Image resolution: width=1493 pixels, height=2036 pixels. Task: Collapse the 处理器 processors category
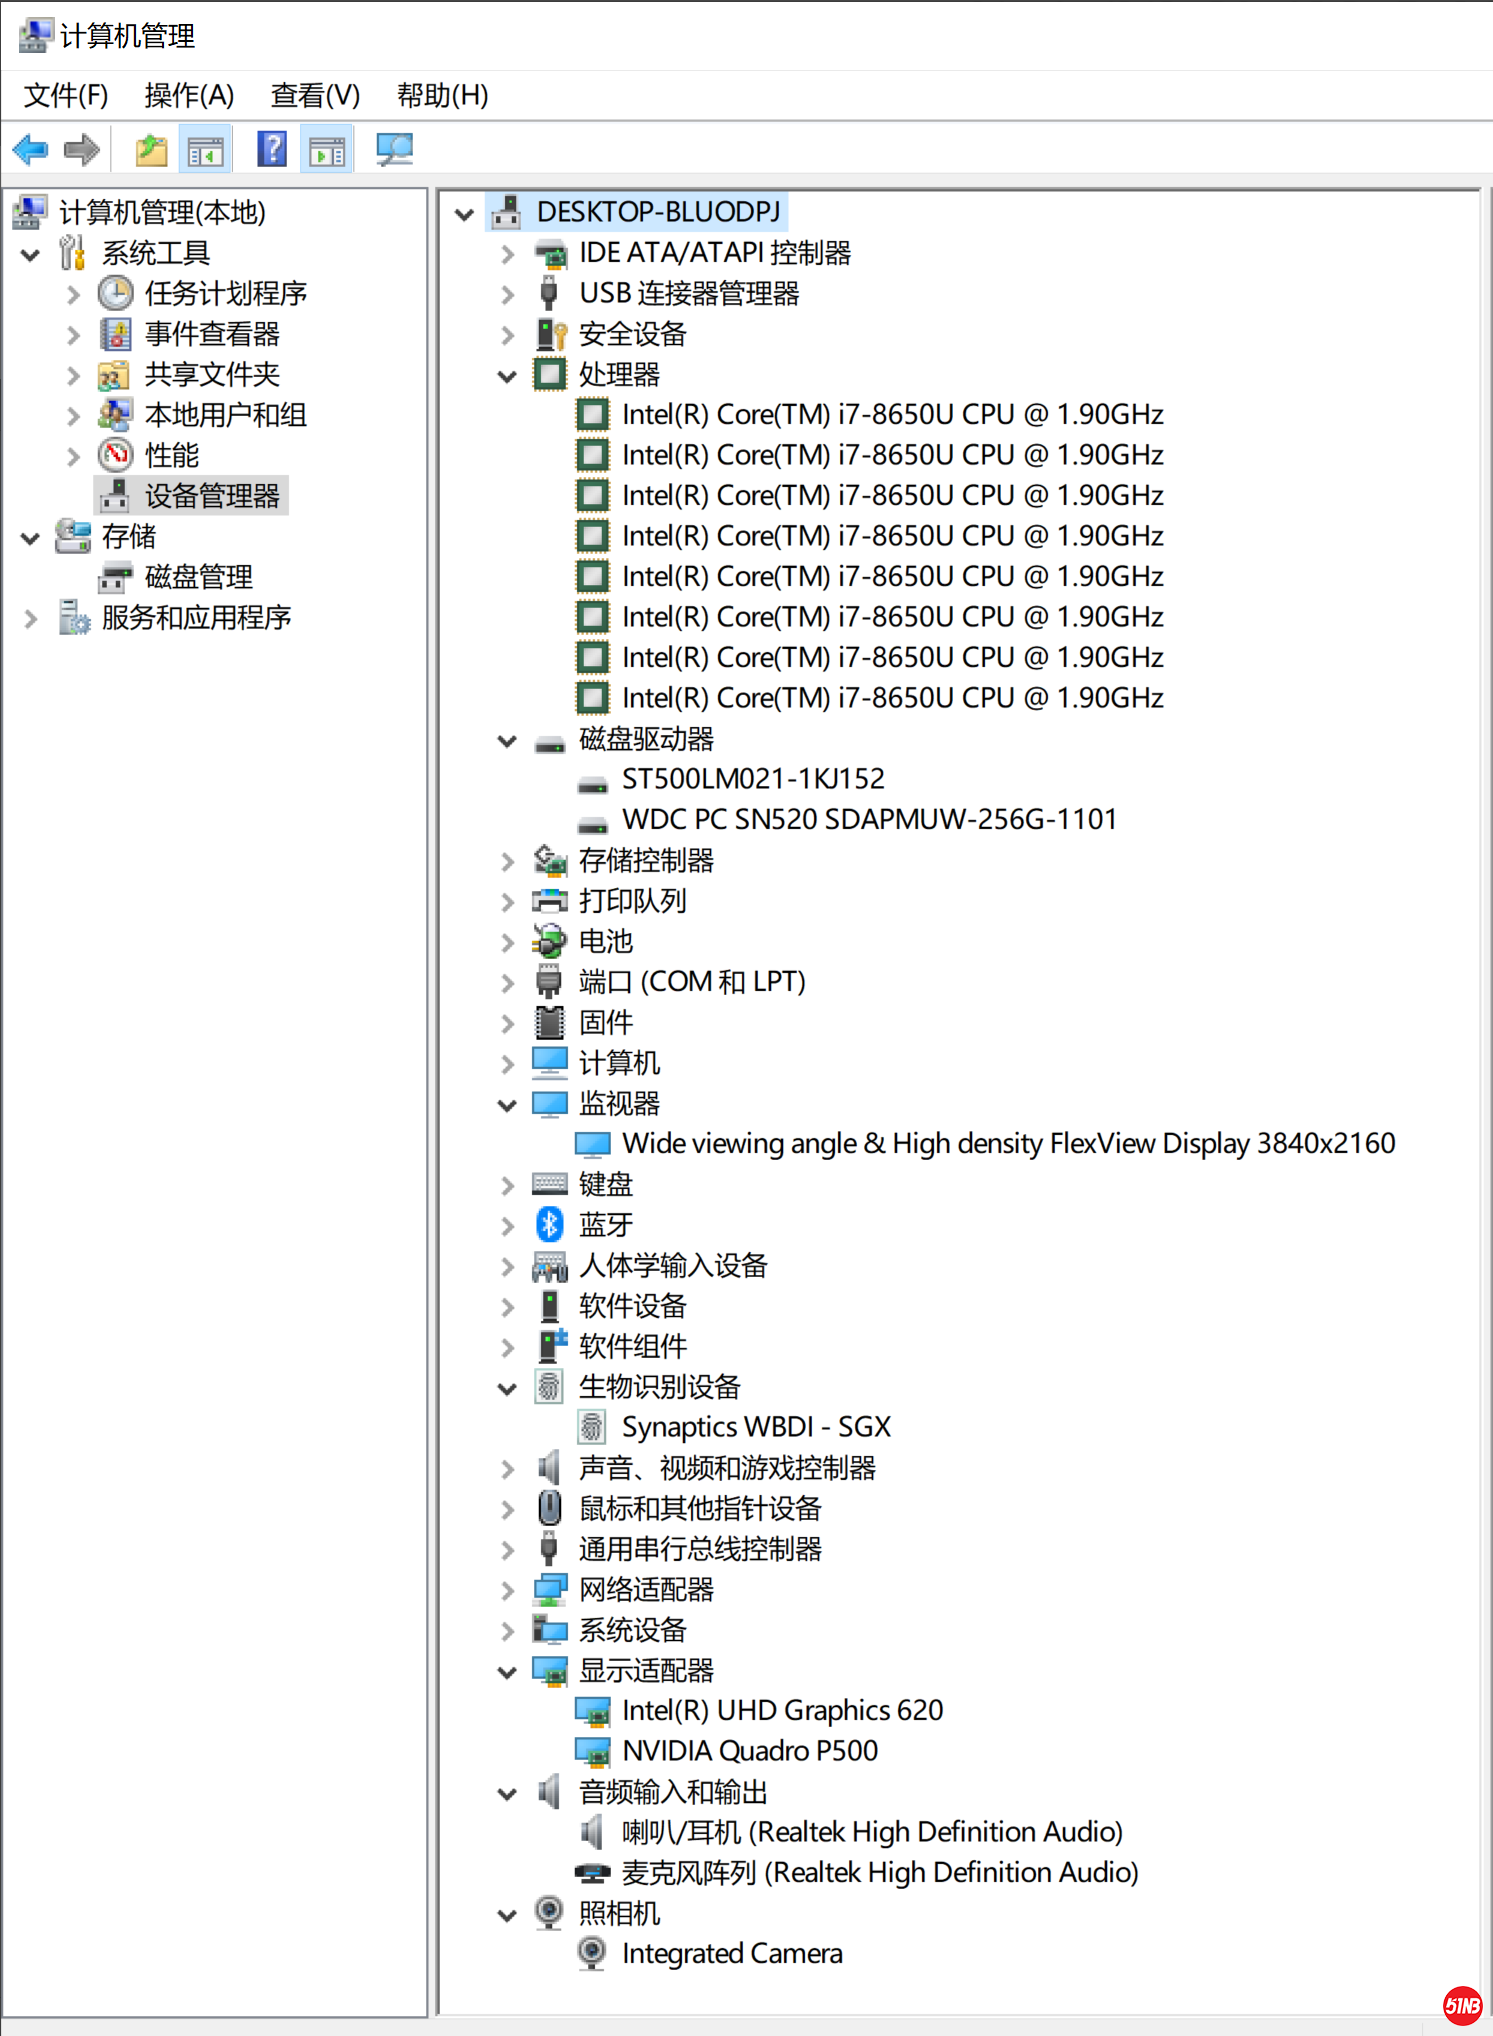click(x=507, y=376)
